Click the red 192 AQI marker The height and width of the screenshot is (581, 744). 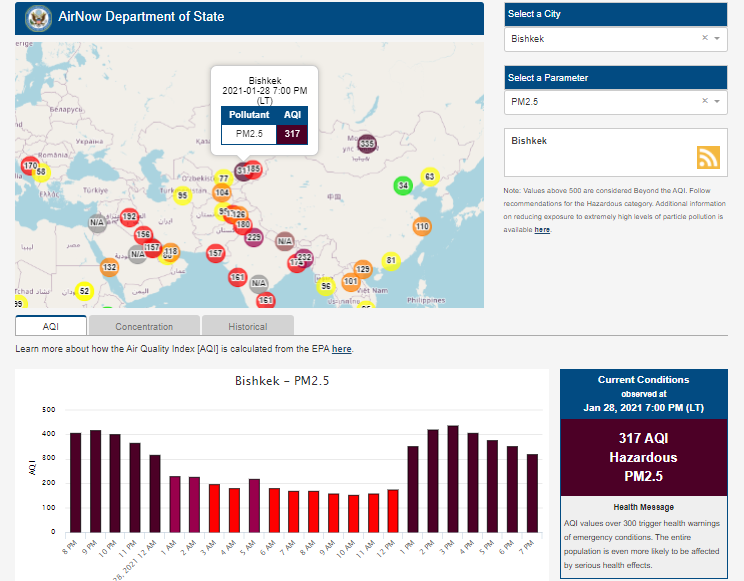point(129,216)
